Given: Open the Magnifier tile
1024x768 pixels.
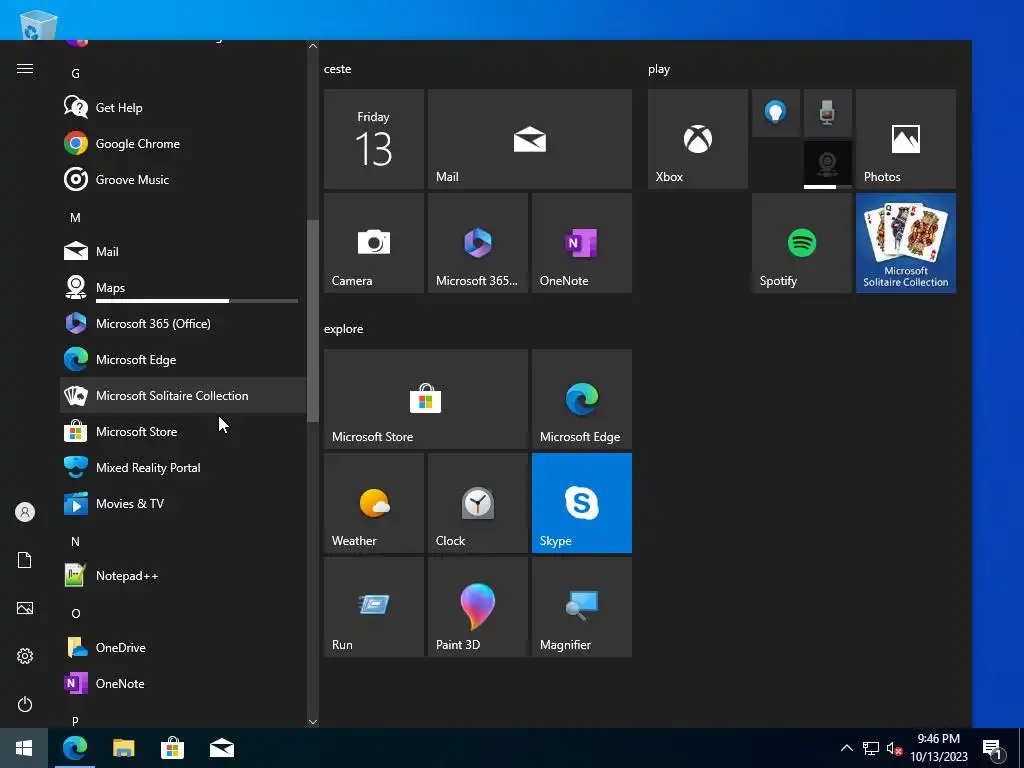Looking at the screenshot, I should click(x=581, y=607).
